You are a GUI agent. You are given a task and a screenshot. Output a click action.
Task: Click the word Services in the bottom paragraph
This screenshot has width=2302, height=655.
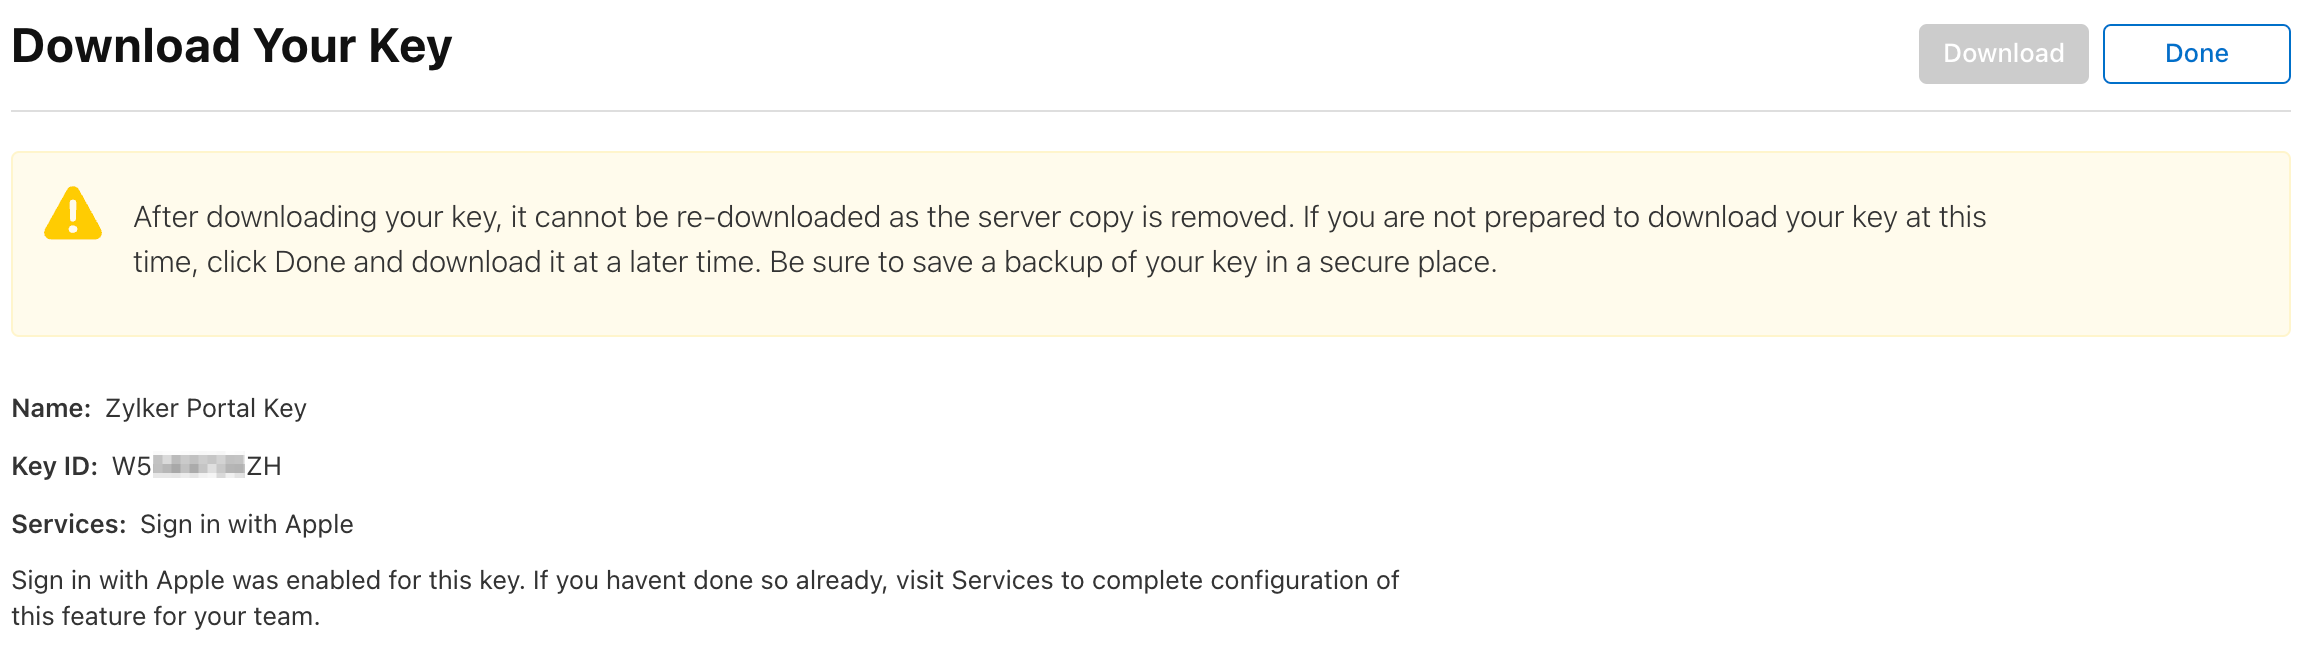1002,581
